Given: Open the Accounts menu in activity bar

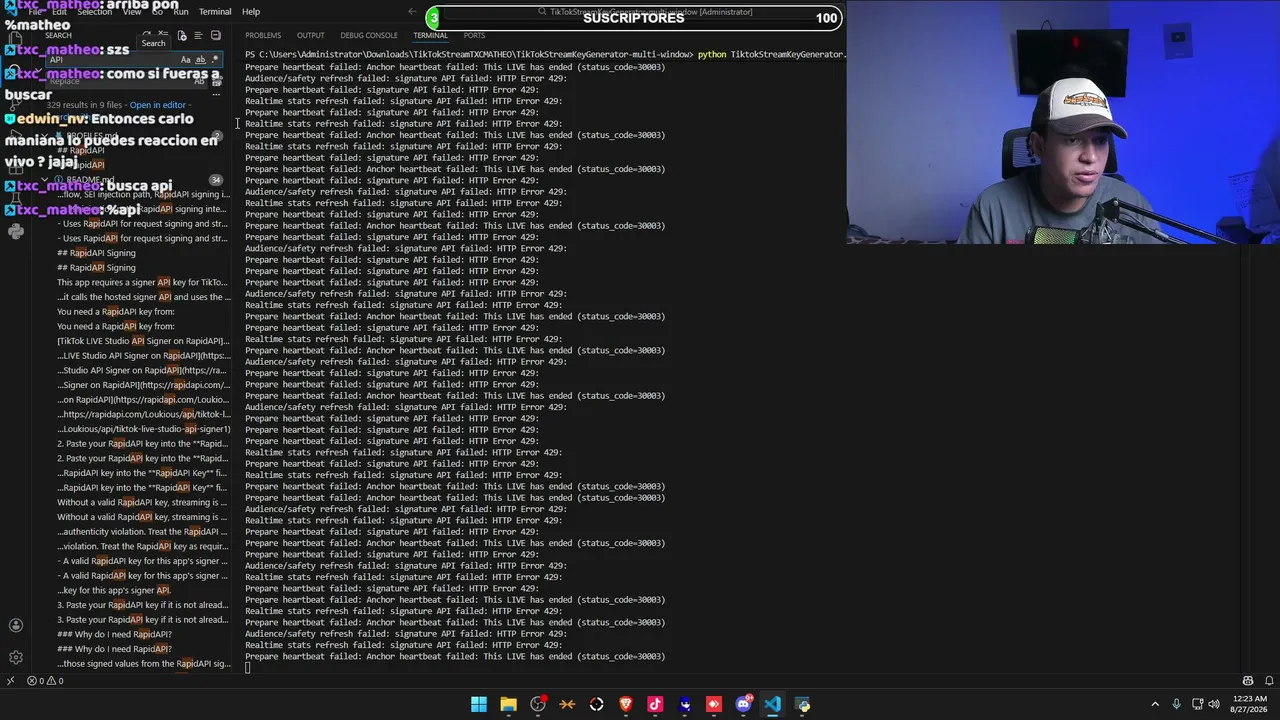Looking at the screenshot, I should (x=15, y=626).
